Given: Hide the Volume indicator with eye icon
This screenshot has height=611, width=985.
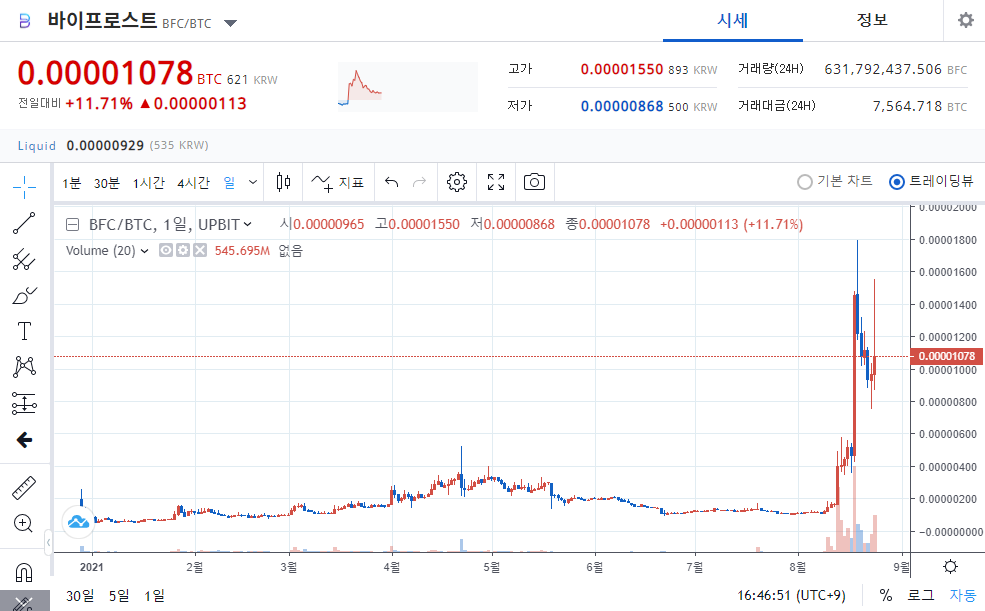Looking at the screenshot, I should coord(166,251).
